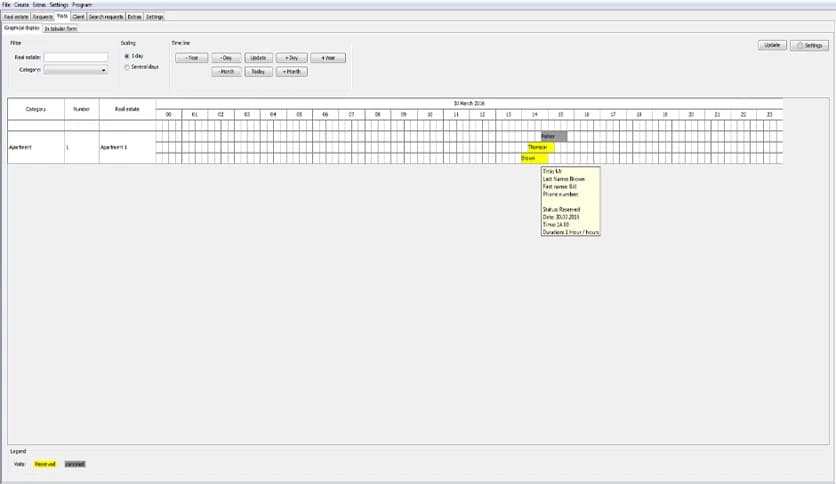
Task: Open the top-right Settings button
Action: coord(809,45)
